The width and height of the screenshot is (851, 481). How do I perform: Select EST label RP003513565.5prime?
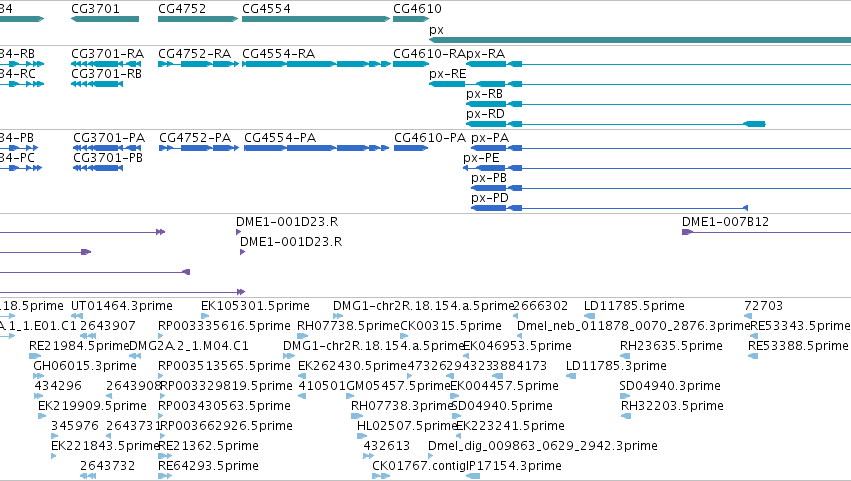click(224, 366)
